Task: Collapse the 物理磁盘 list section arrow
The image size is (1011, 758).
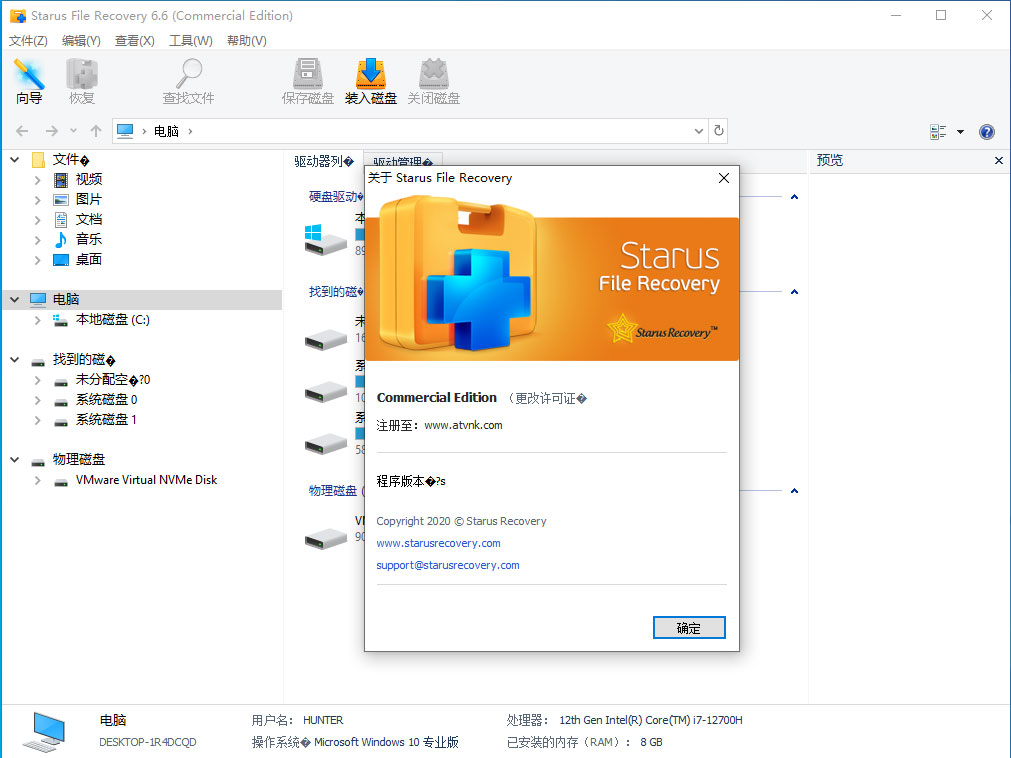Action: [x=794, y=491]
